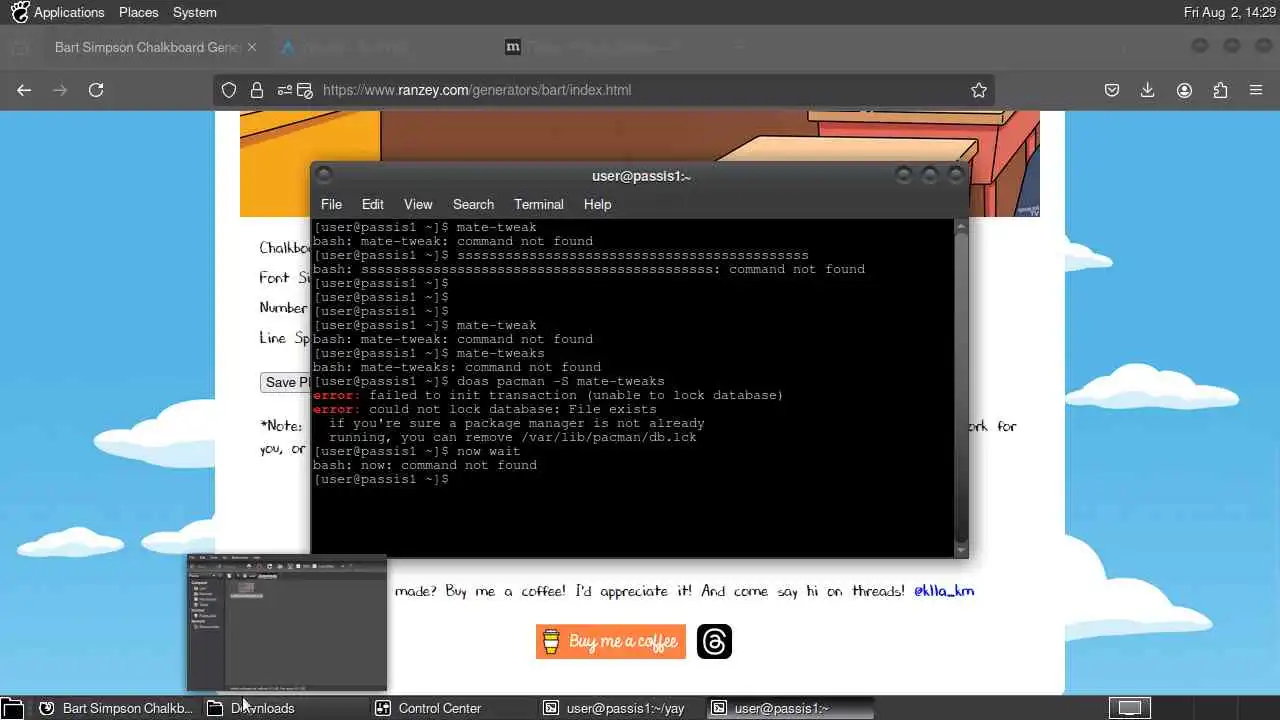The width and height of the screenshot is (1280, 720).
Task: Click terminal scrollbar down arrow
Action: coord(961,550)
